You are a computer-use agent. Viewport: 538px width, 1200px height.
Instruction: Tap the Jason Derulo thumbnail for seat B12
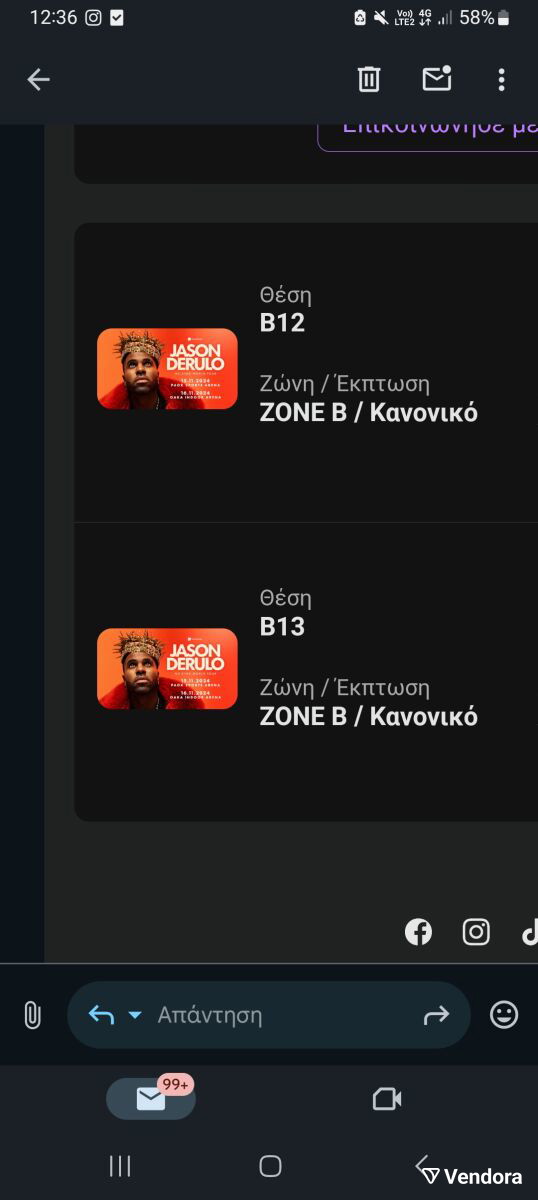click(x=167, y=368)
